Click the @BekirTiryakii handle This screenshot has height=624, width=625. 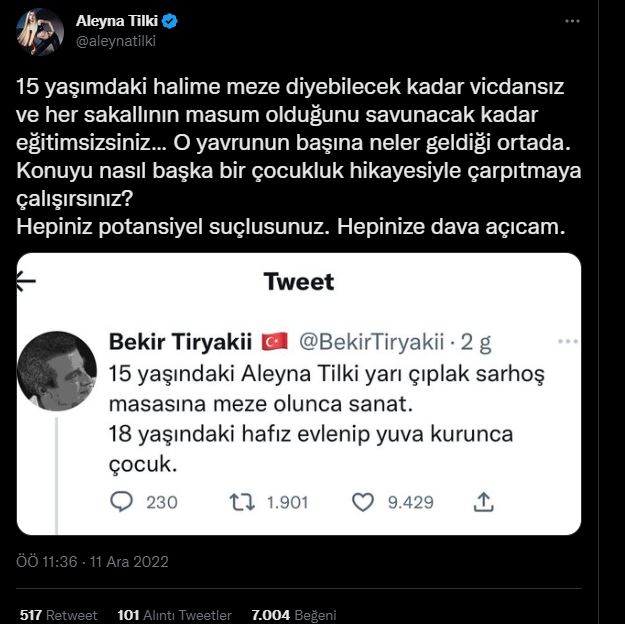pos(365,342)
